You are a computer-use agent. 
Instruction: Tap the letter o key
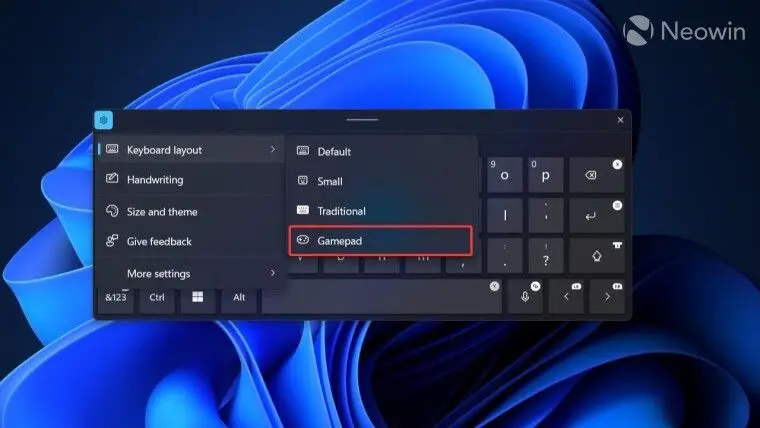tap(505, 175)
